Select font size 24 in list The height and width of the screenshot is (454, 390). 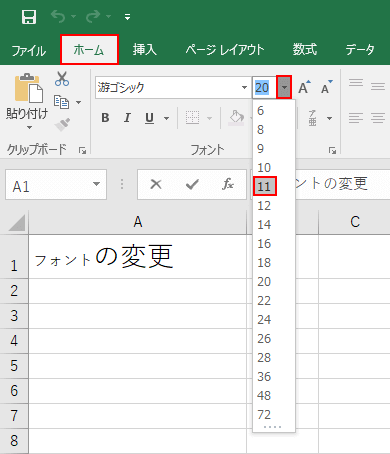pyautogui.click(x=274, y=320)
